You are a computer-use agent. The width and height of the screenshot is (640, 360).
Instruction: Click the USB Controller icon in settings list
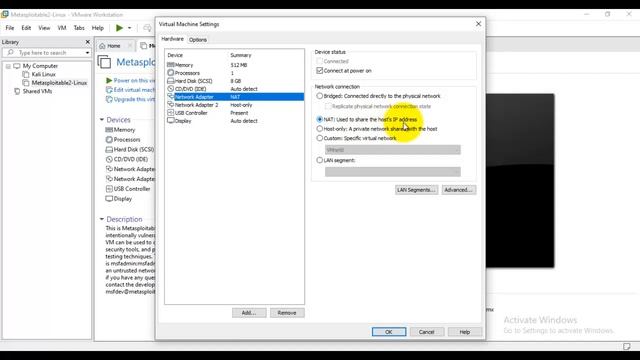[171, 113]
